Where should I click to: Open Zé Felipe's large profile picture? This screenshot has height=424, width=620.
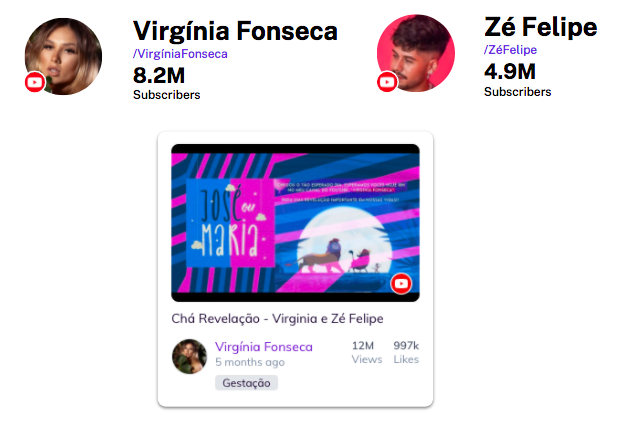(416, 53)
